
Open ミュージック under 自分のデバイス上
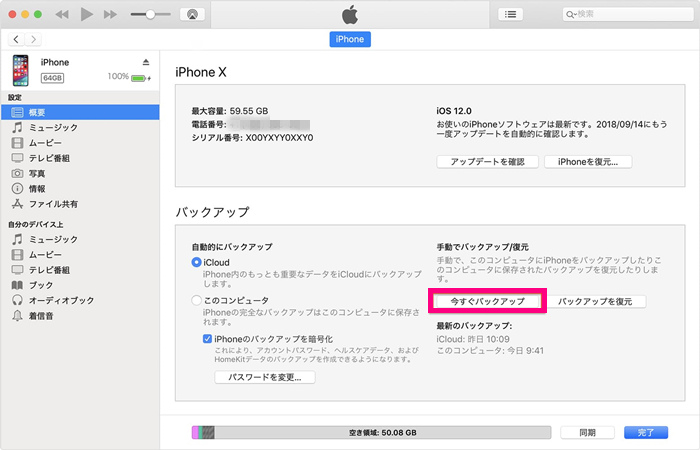point(80,239)
